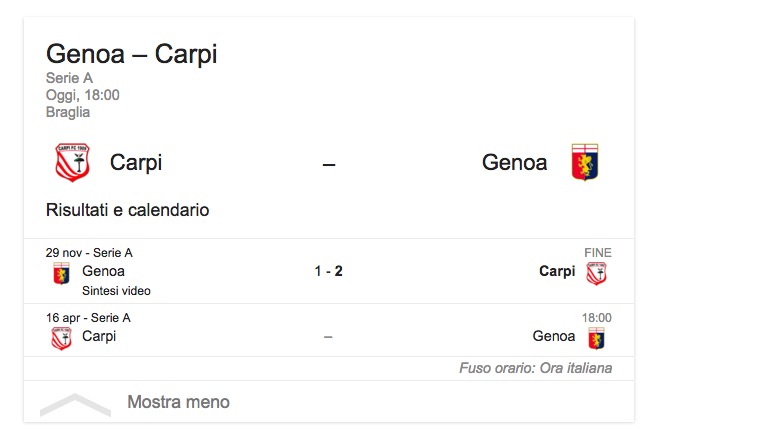Screen dimensions: 777x437
Task: Click Genoa name in 29 nov match
Action: [103, 271]
